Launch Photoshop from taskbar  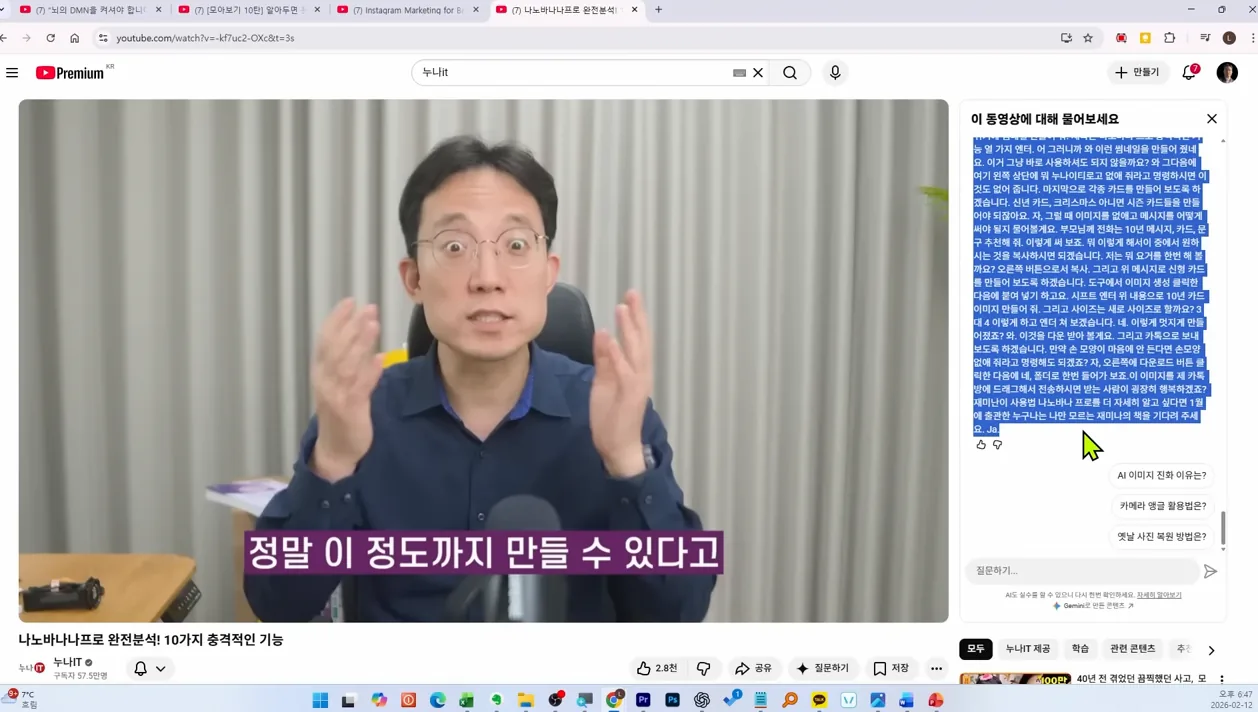point(672,700)
